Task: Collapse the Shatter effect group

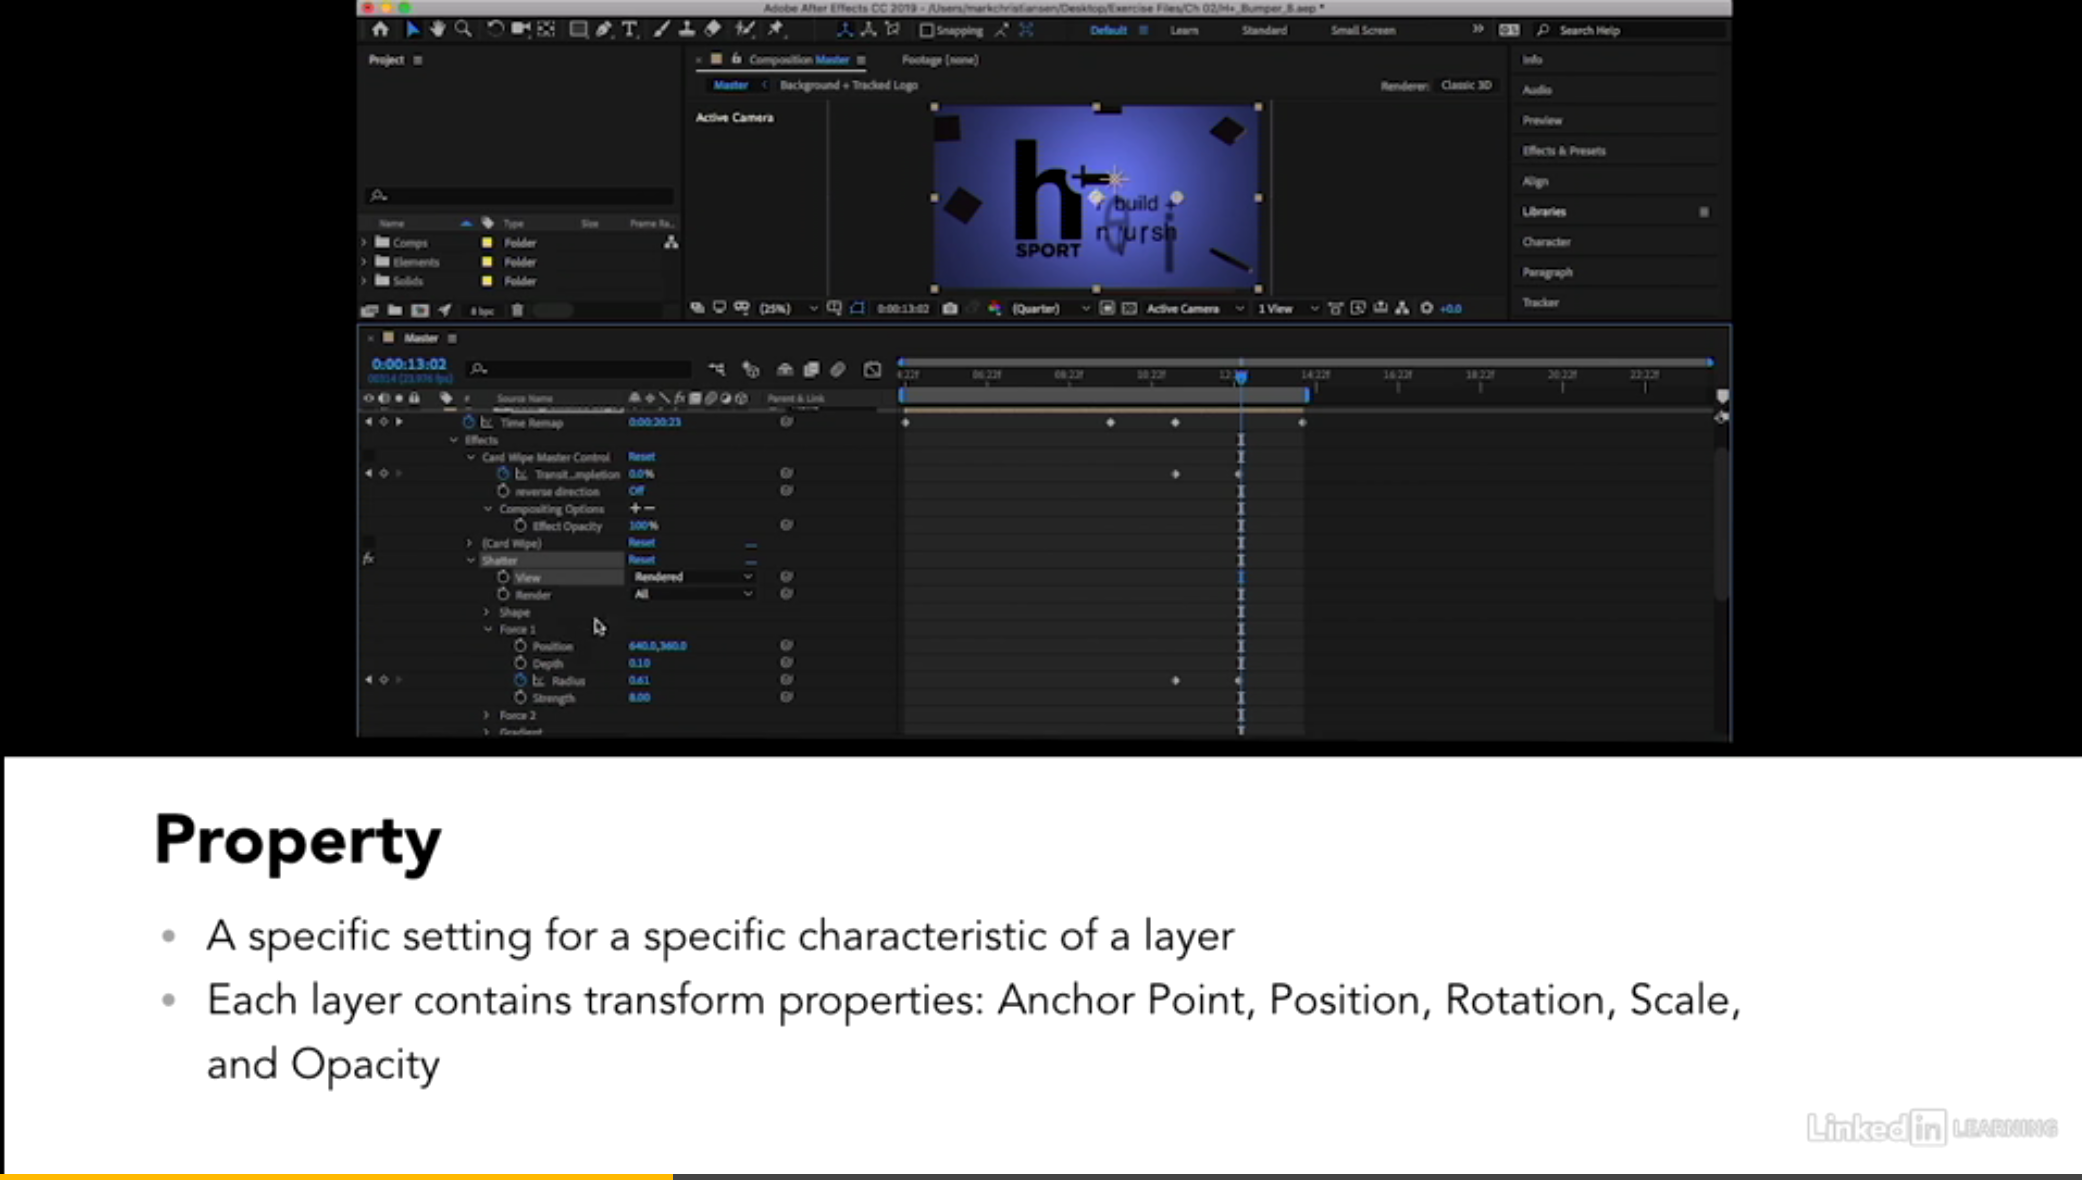Action: coord(471,561)
